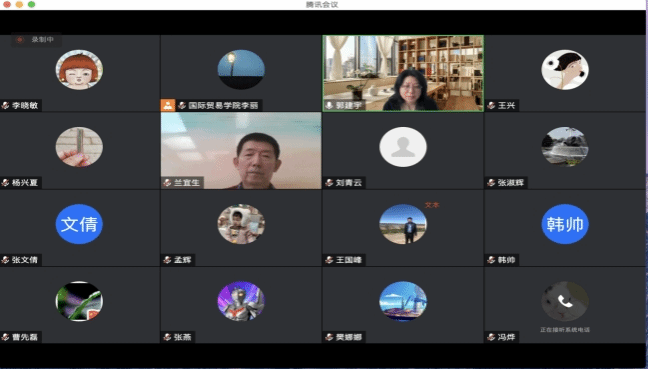Click the muted mic icon beside 韩帅
The image size is (648, 369).
point(491,260)
